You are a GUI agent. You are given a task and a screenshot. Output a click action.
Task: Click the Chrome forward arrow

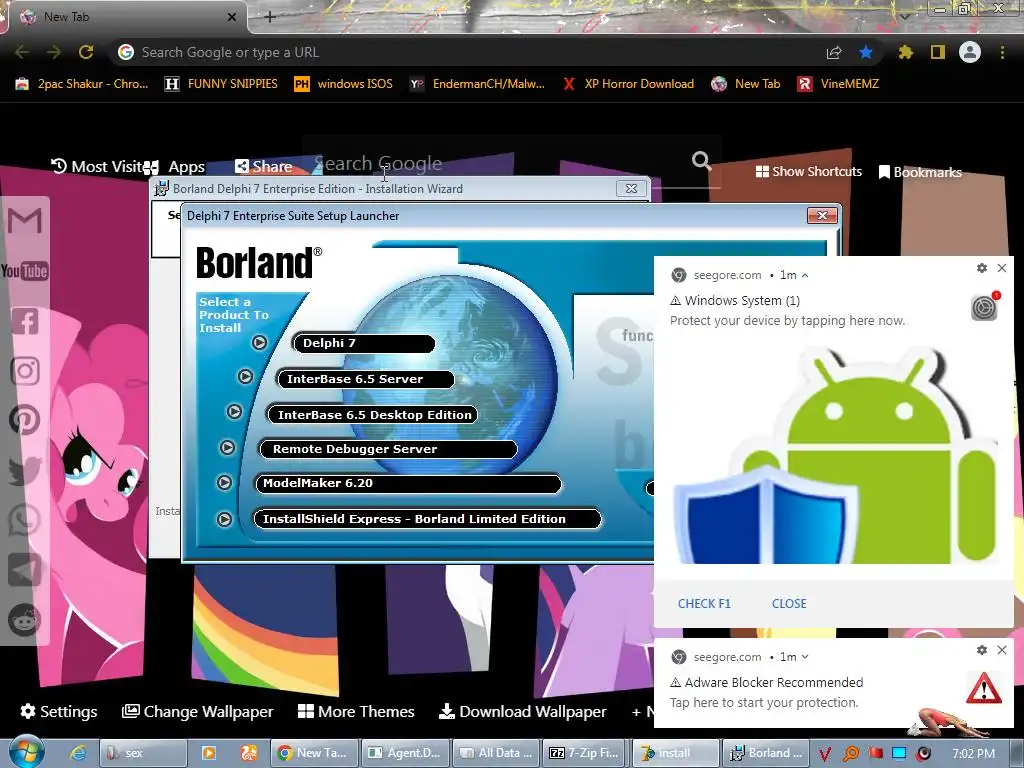click(x=54, y=52)
